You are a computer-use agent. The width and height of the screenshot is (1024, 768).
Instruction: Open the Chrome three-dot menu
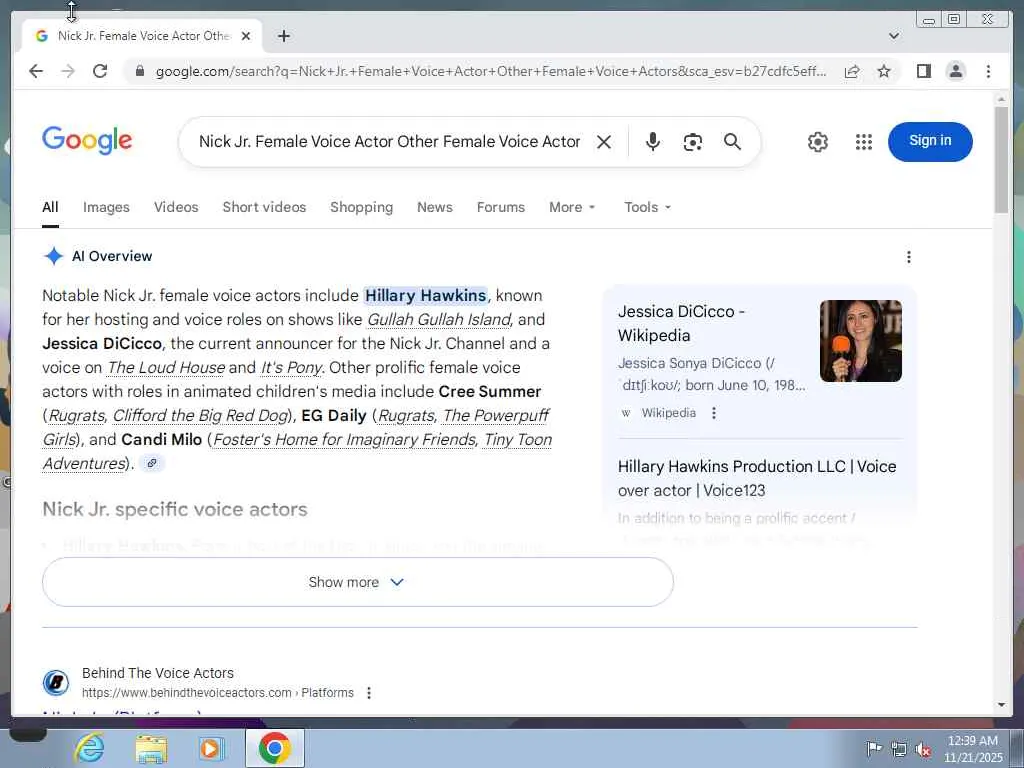[988, 71]
